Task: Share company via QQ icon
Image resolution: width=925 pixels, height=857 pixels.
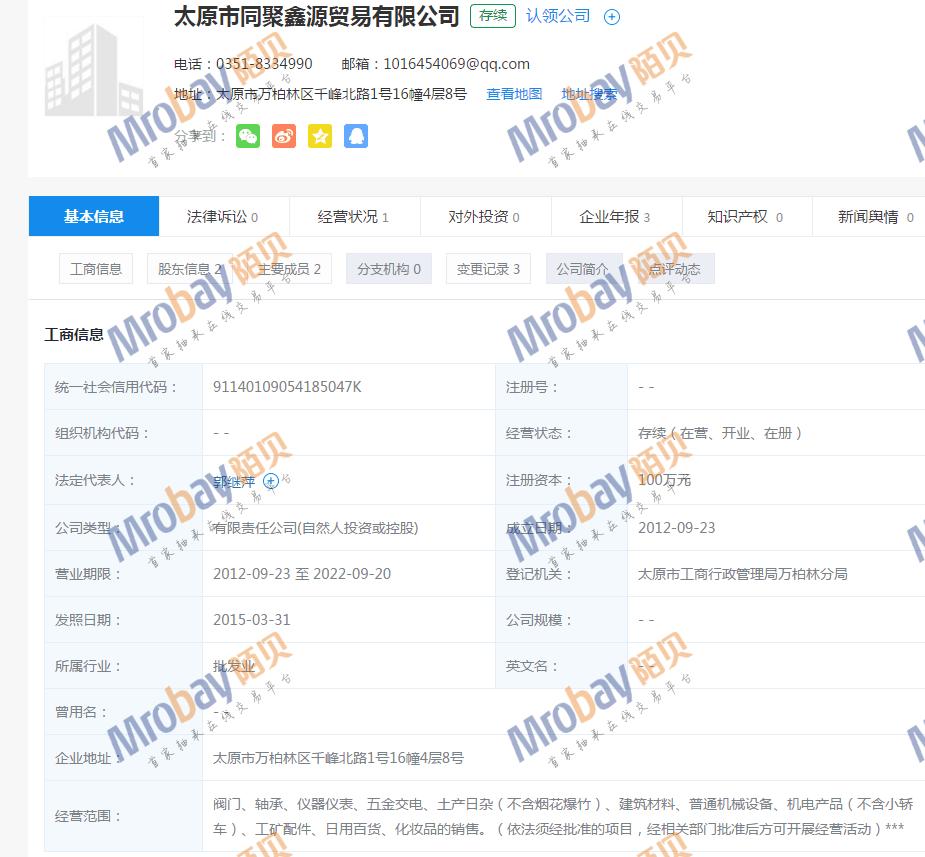Action: pos(355,136)
